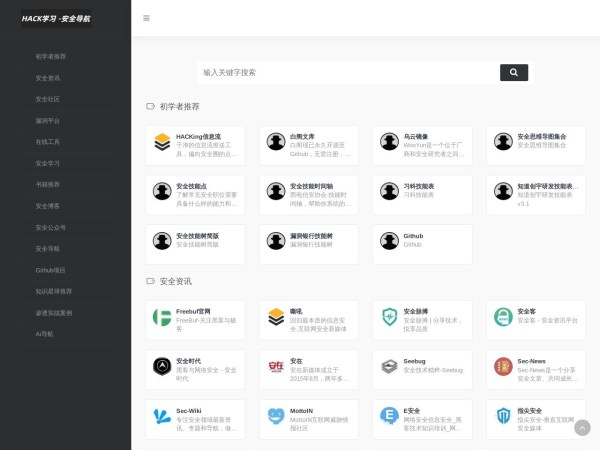Click the HACKing信息流 yellow stack icon
Viewport: 600px width, 450px height.
click(162, 142)
